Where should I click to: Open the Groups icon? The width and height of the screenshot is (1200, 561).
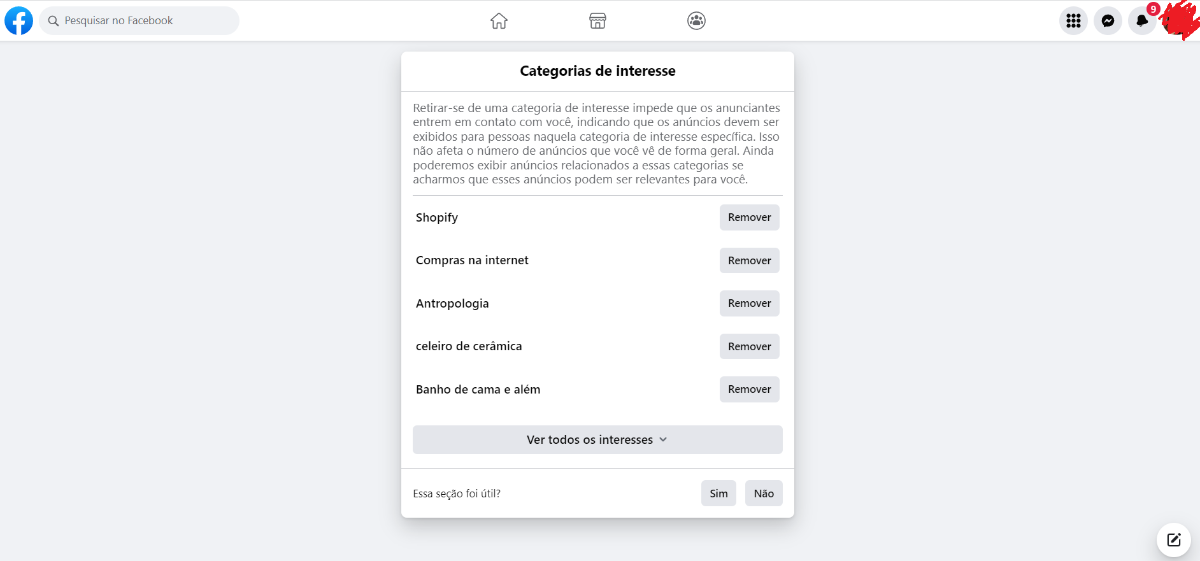[697, 20]
